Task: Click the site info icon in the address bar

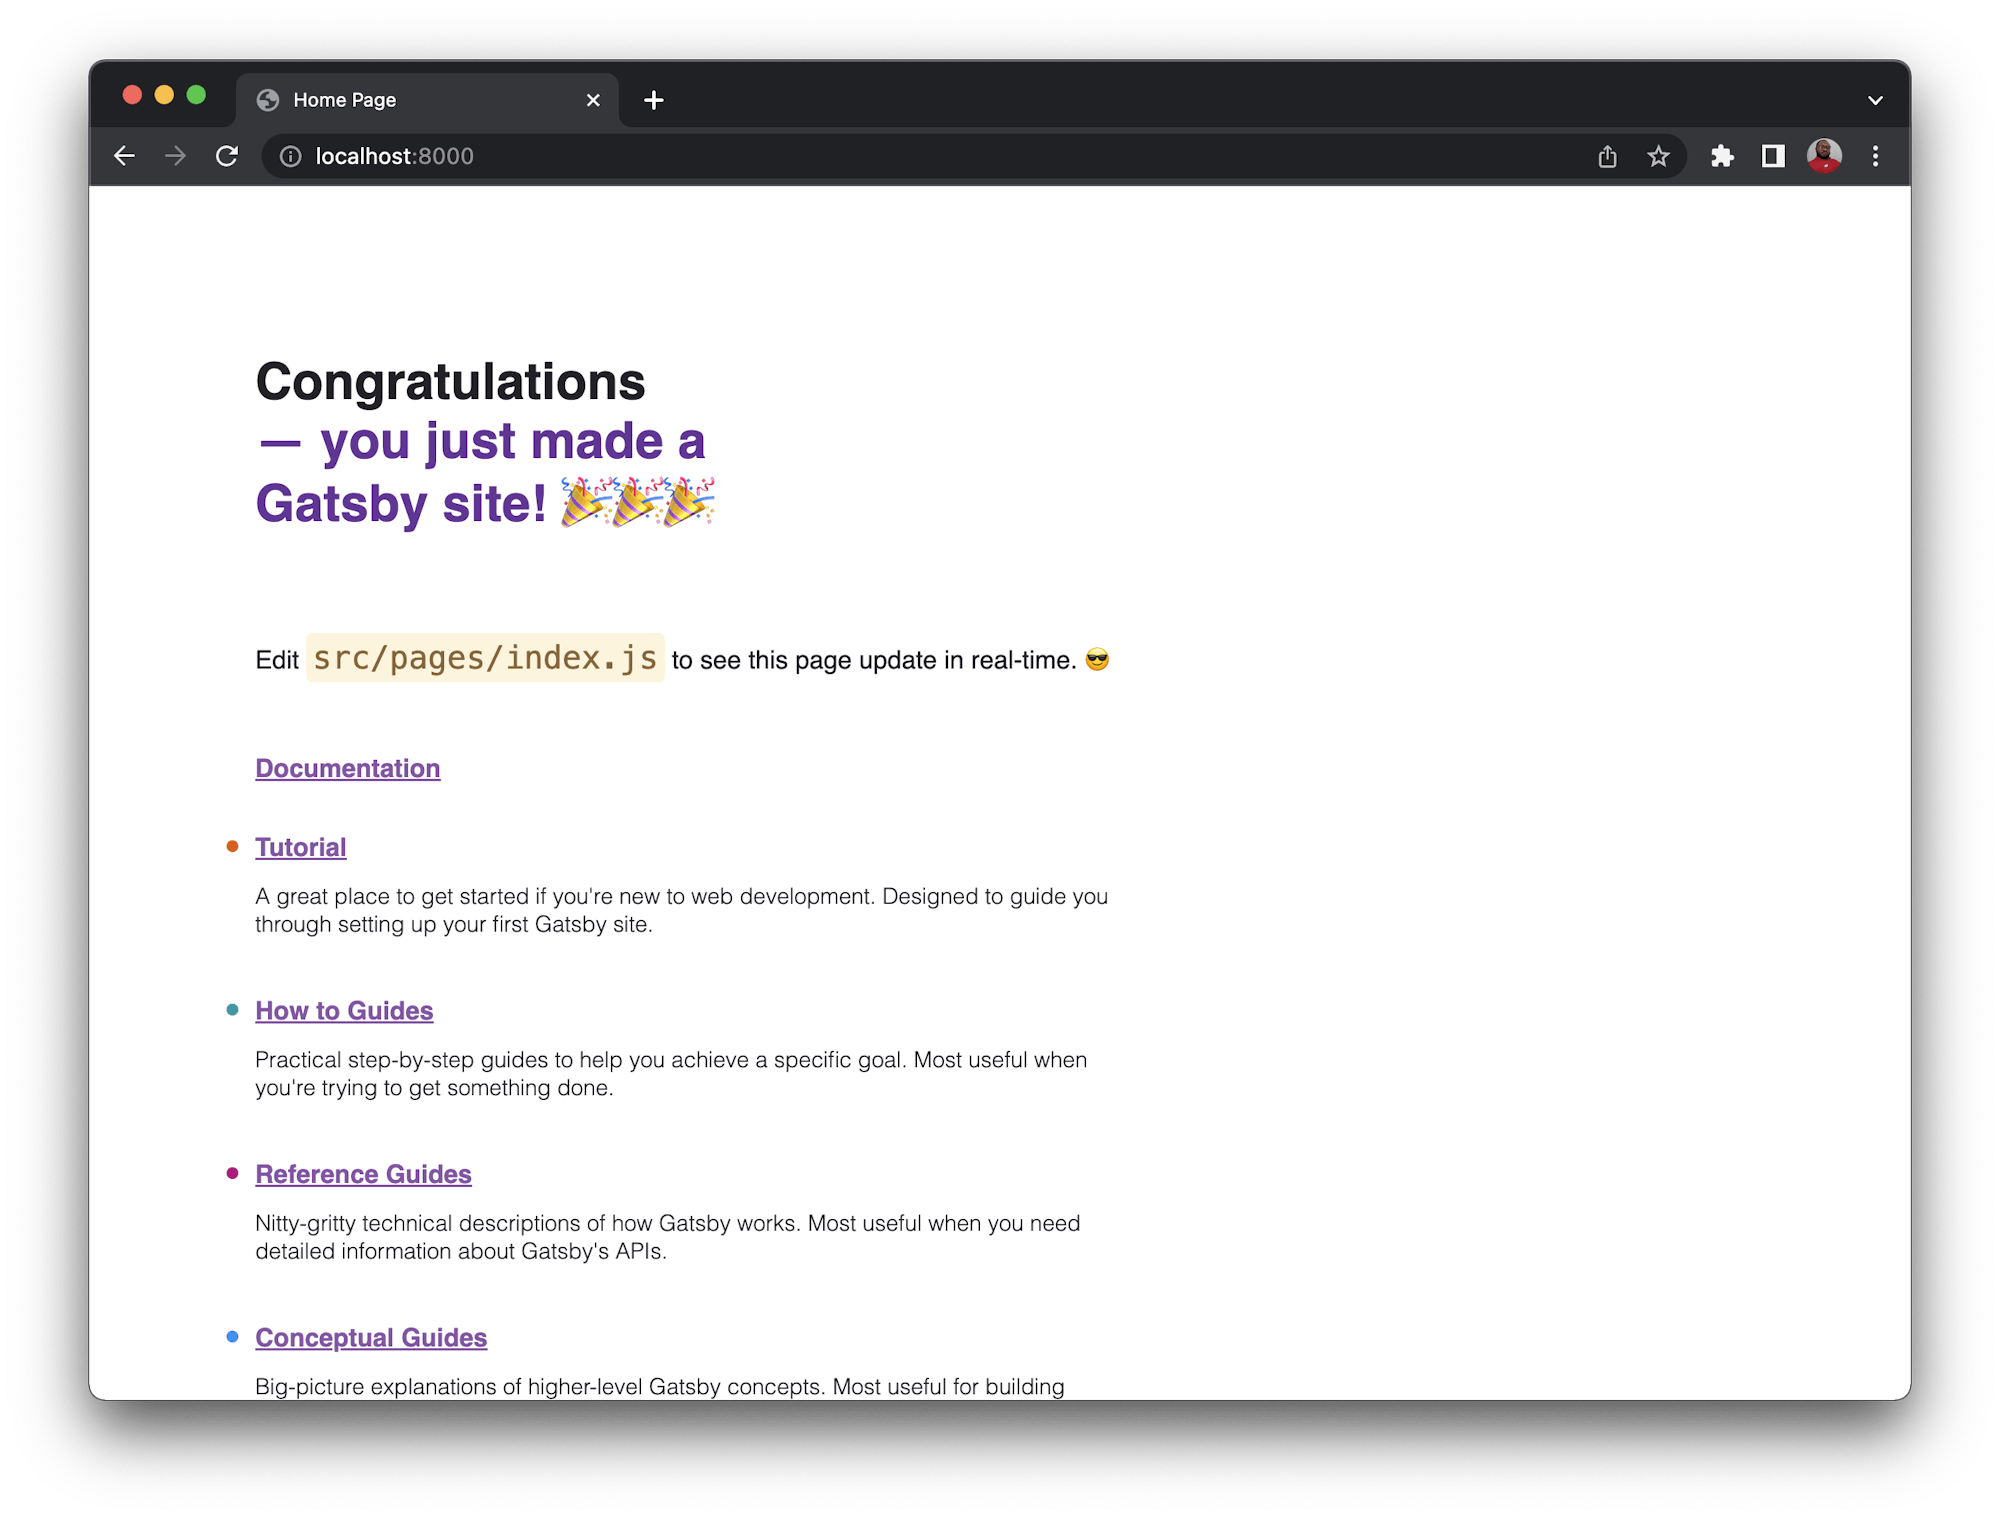Action: pyautogui.click(x=290, y=156)
